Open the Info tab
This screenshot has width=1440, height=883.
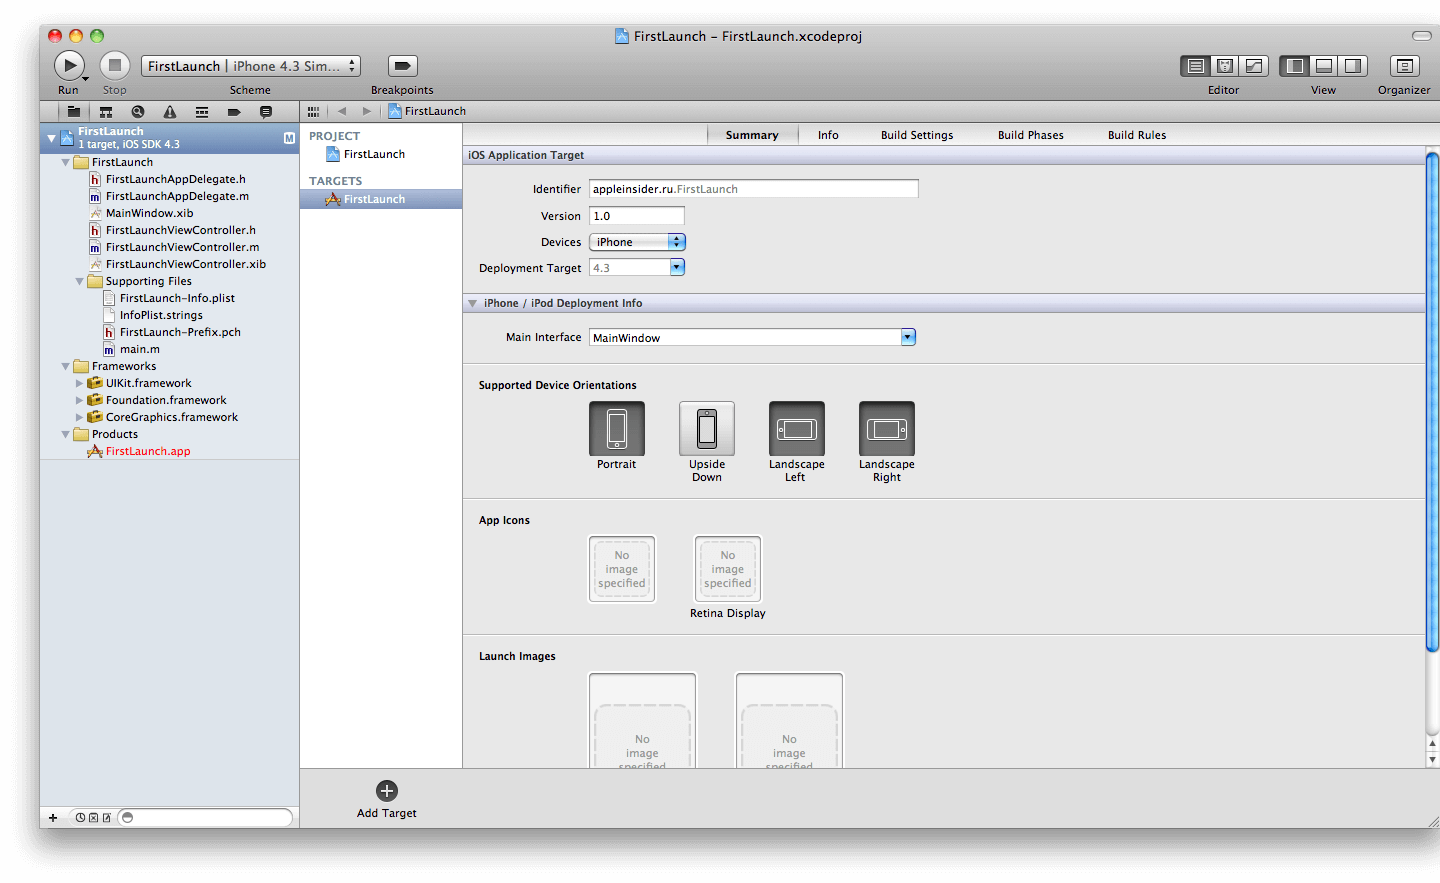coord(828,135)
